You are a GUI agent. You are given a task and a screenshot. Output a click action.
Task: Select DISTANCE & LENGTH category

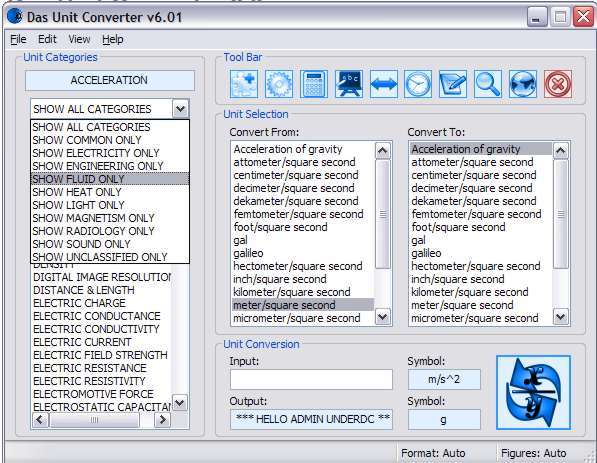click(102, 290)
